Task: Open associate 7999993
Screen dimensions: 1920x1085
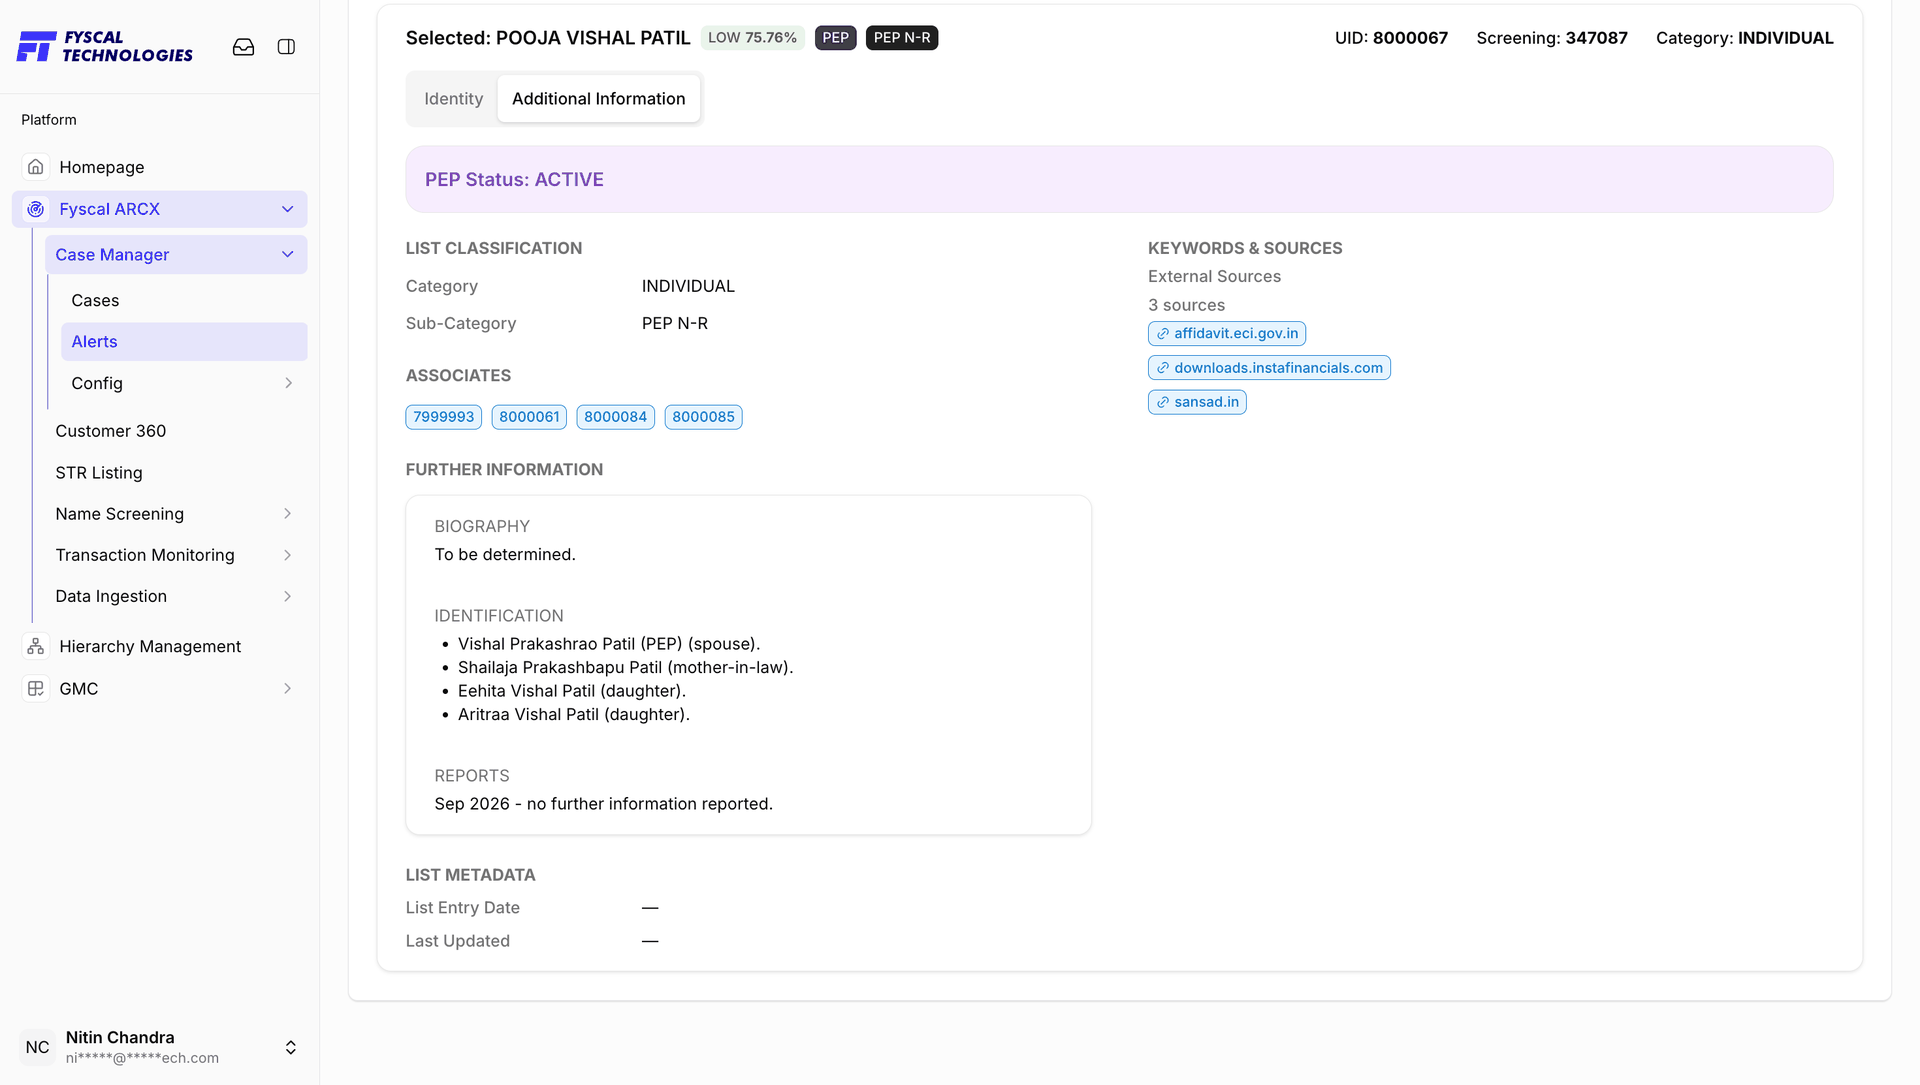Action: [444, 417]
